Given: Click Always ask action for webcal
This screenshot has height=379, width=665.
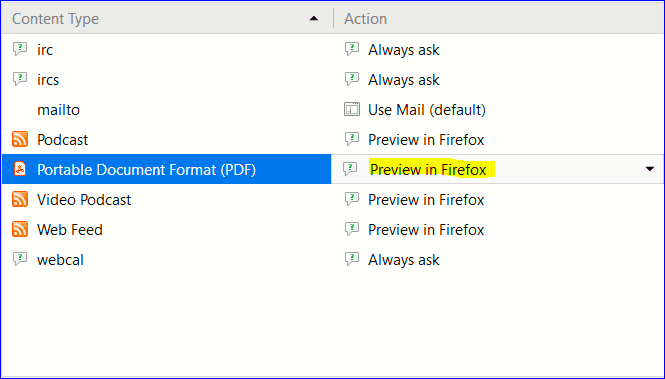Looking at the screenshot, I should point(403,260).
